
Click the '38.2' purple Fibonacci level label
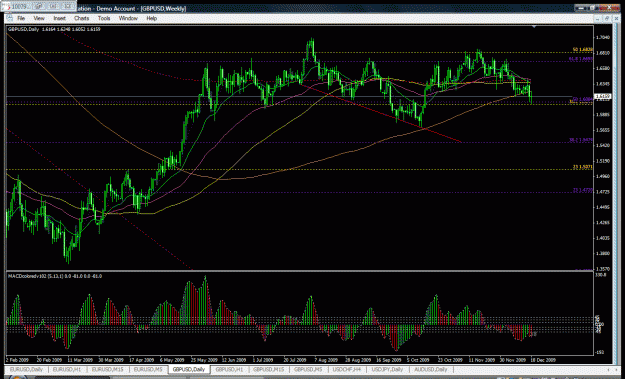pos(580,140)
